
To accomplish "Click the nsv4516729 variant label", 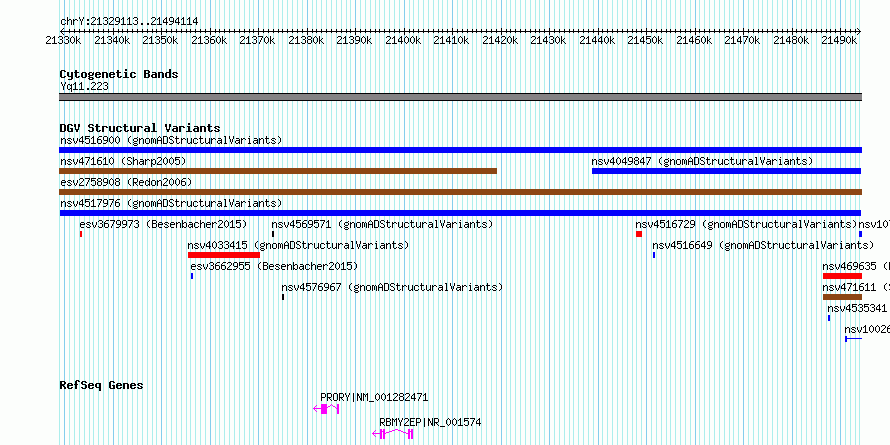I will coord(746,224).
